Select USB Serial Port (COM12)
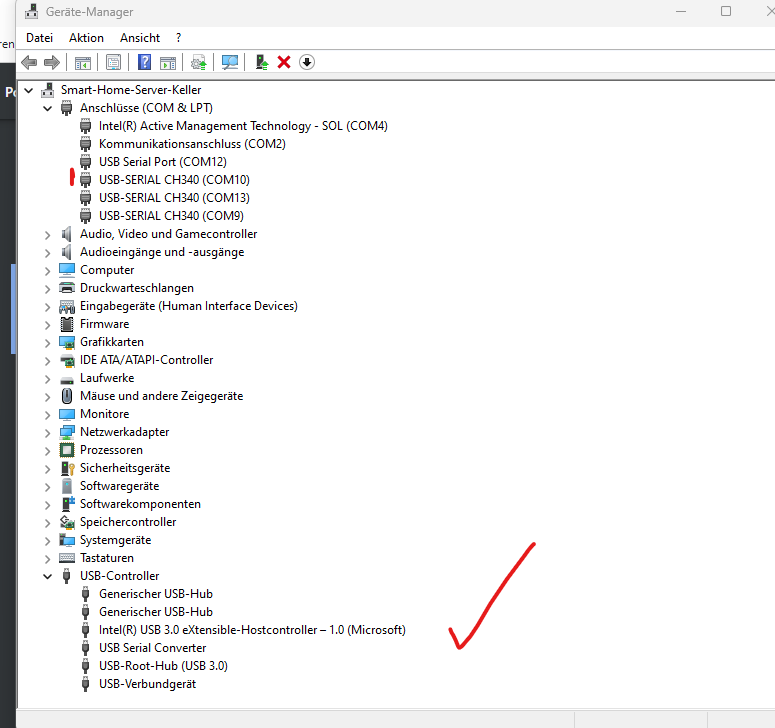 (163, 162)
